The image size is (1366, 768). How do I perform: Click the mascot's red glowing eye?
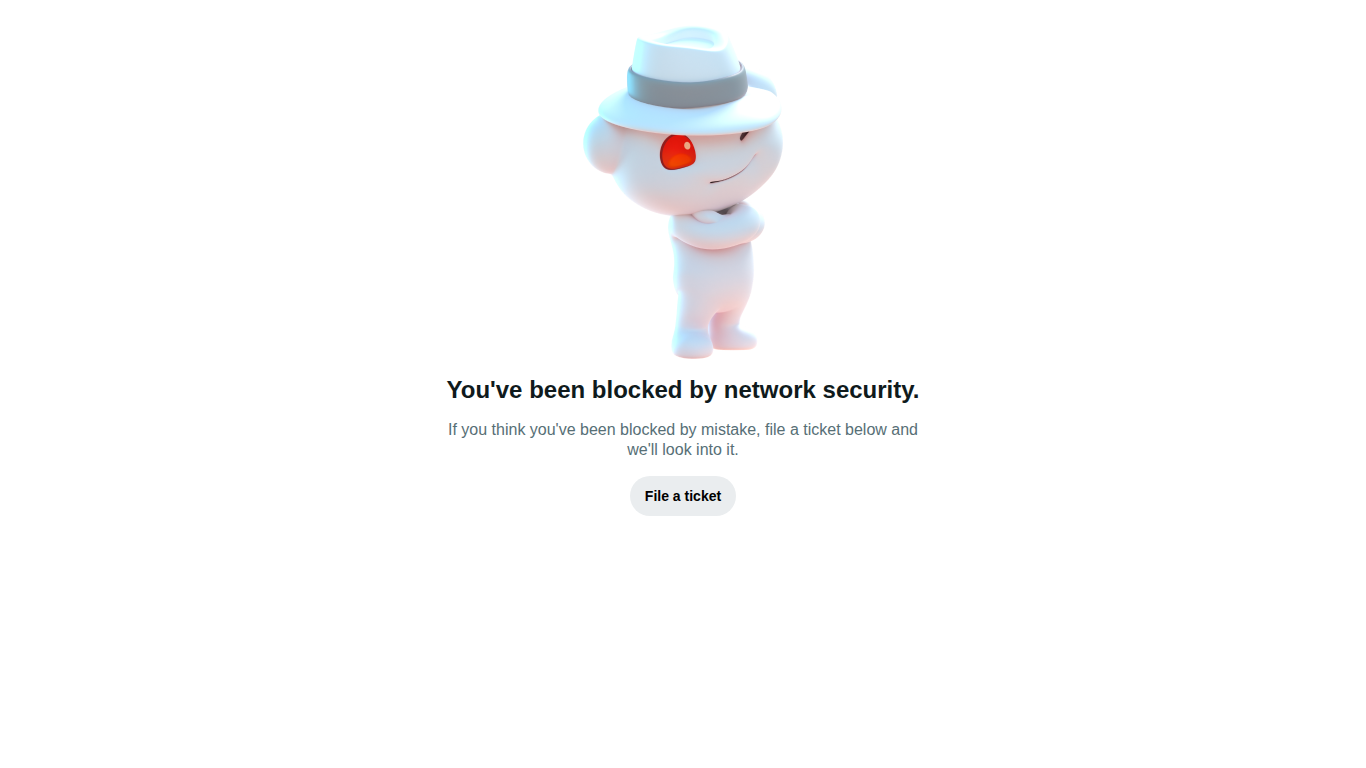pyautogui.click(x=678, y=152)
